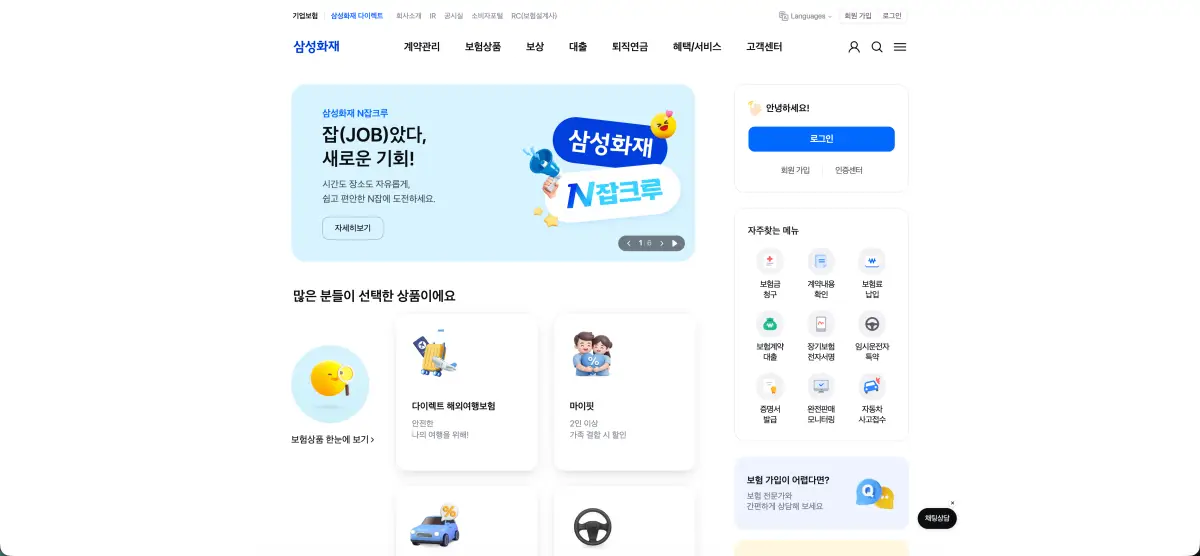Open 보험상품 한눈에 보기 link
Viewport: 1200px width, 556px height.
[x=333, y=439]
